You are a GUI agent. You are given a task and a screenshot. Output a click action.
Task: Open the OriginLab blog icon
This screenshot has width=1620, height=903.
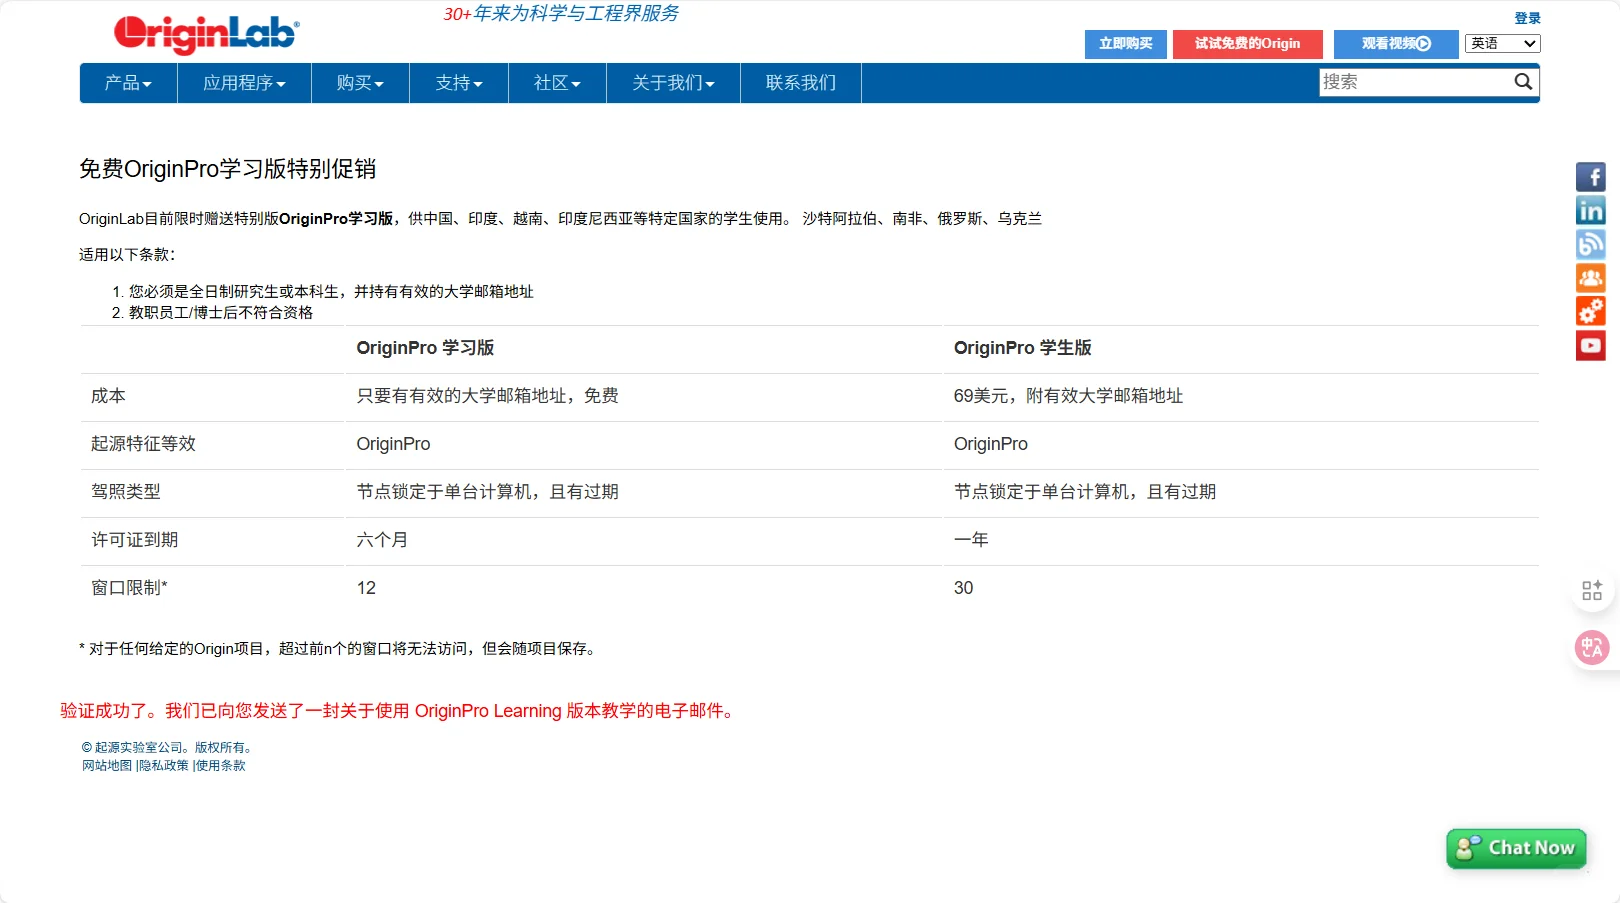pos(1591,244)
